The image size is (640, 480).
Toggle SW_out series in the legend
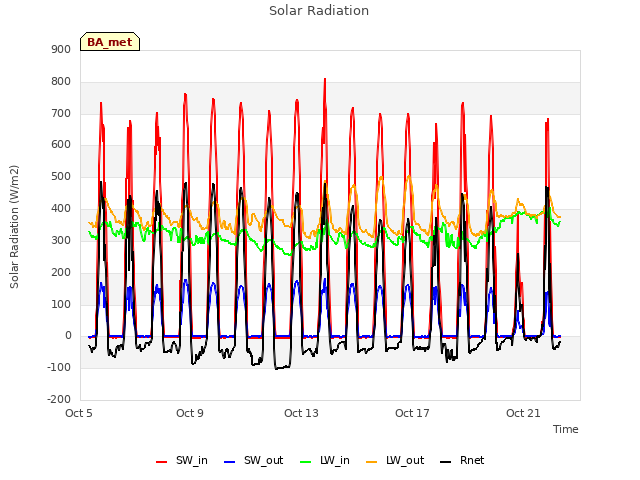[x=253, y=460]
